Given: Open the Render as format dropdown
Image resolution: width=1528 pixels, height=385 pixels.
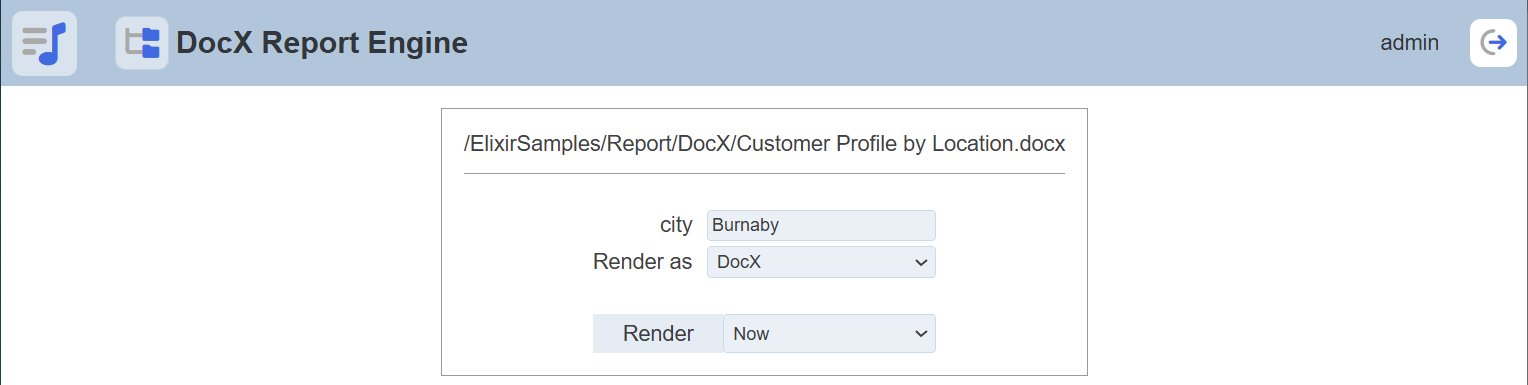Looking at the screenshot, I should coord(821,262).
